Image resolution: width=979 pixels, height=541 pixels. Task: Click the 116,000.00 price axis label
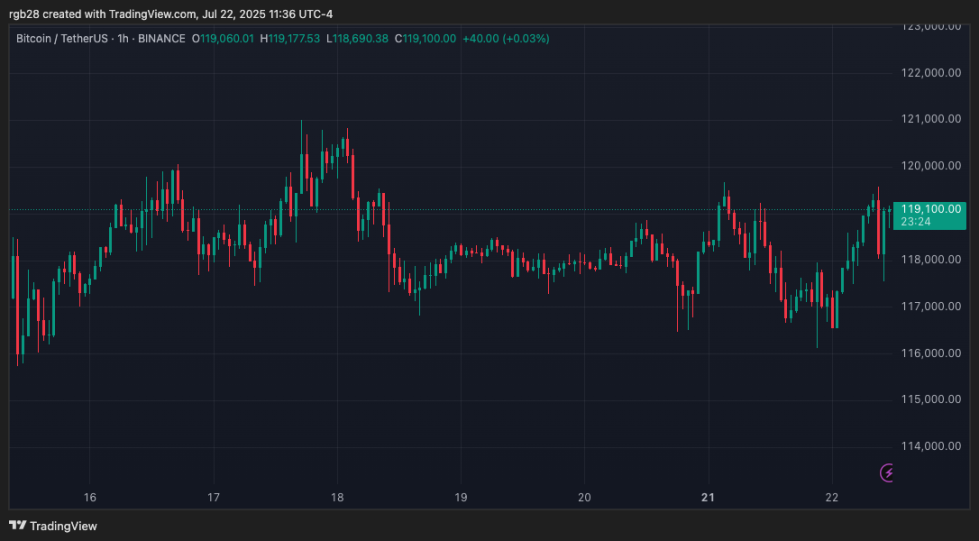click(930, 353)
